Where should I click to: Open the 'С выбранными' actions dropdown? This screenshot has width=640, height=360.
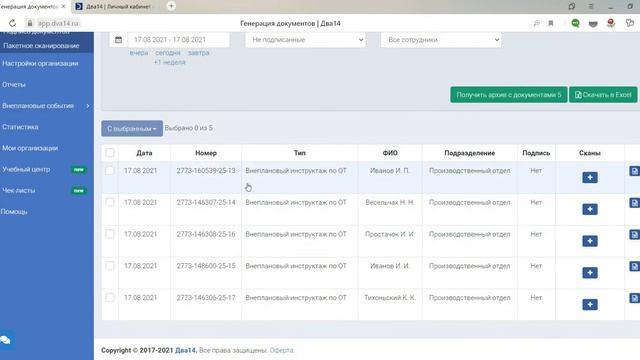[132, 129]
